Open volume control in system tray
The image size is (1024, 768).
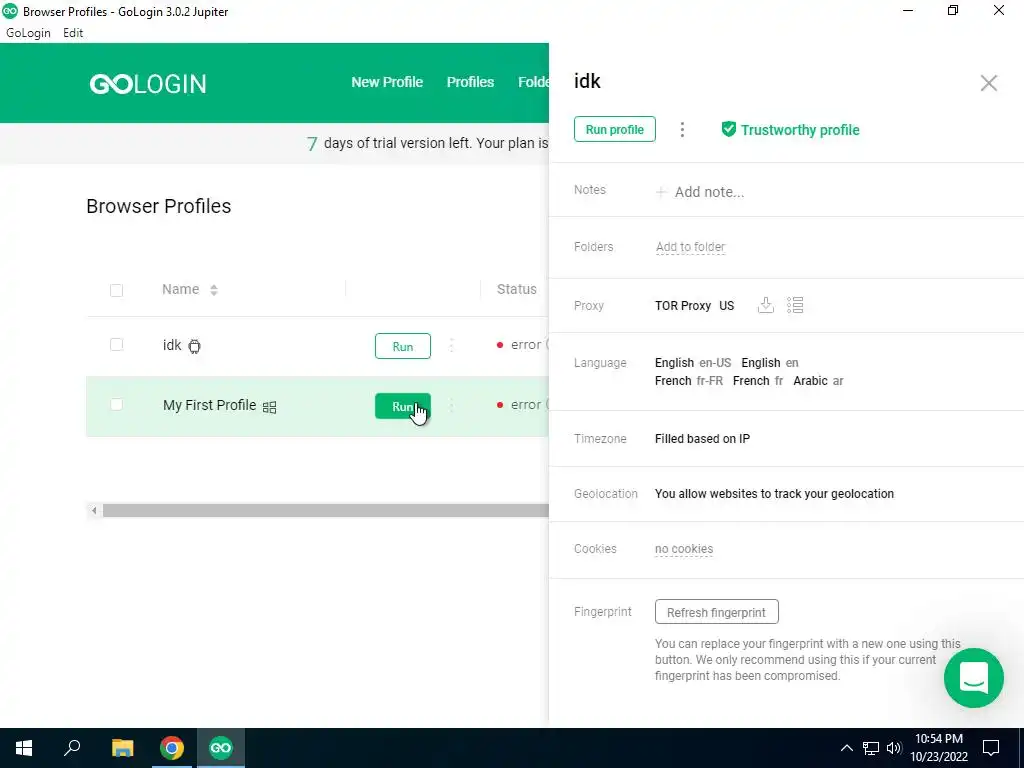tap(894, 748)
